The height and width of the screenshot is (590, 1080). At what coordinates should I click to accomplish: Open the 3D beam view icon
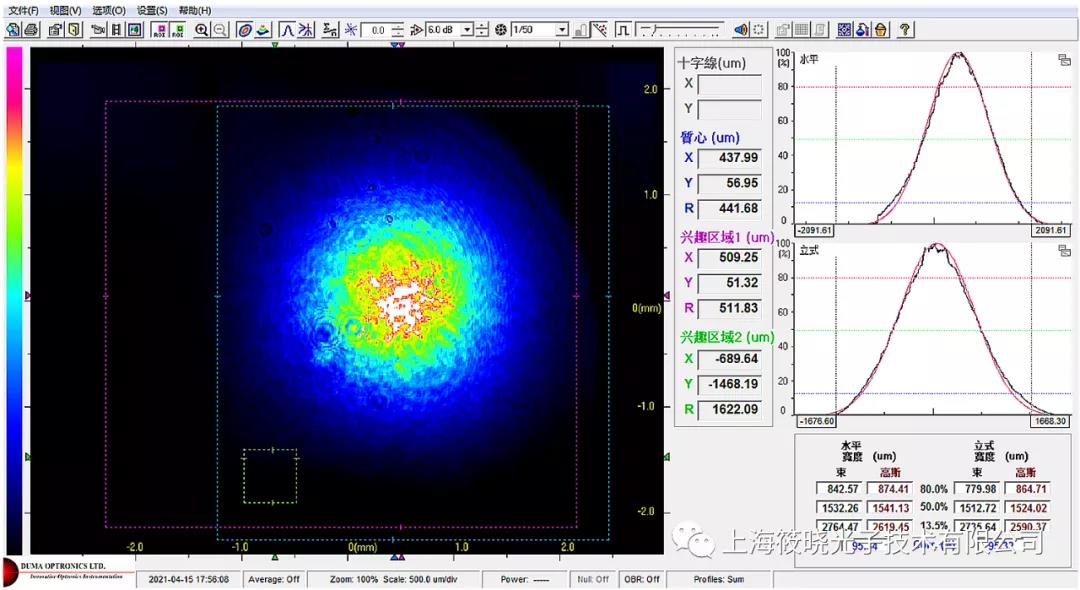click(263, 30)
